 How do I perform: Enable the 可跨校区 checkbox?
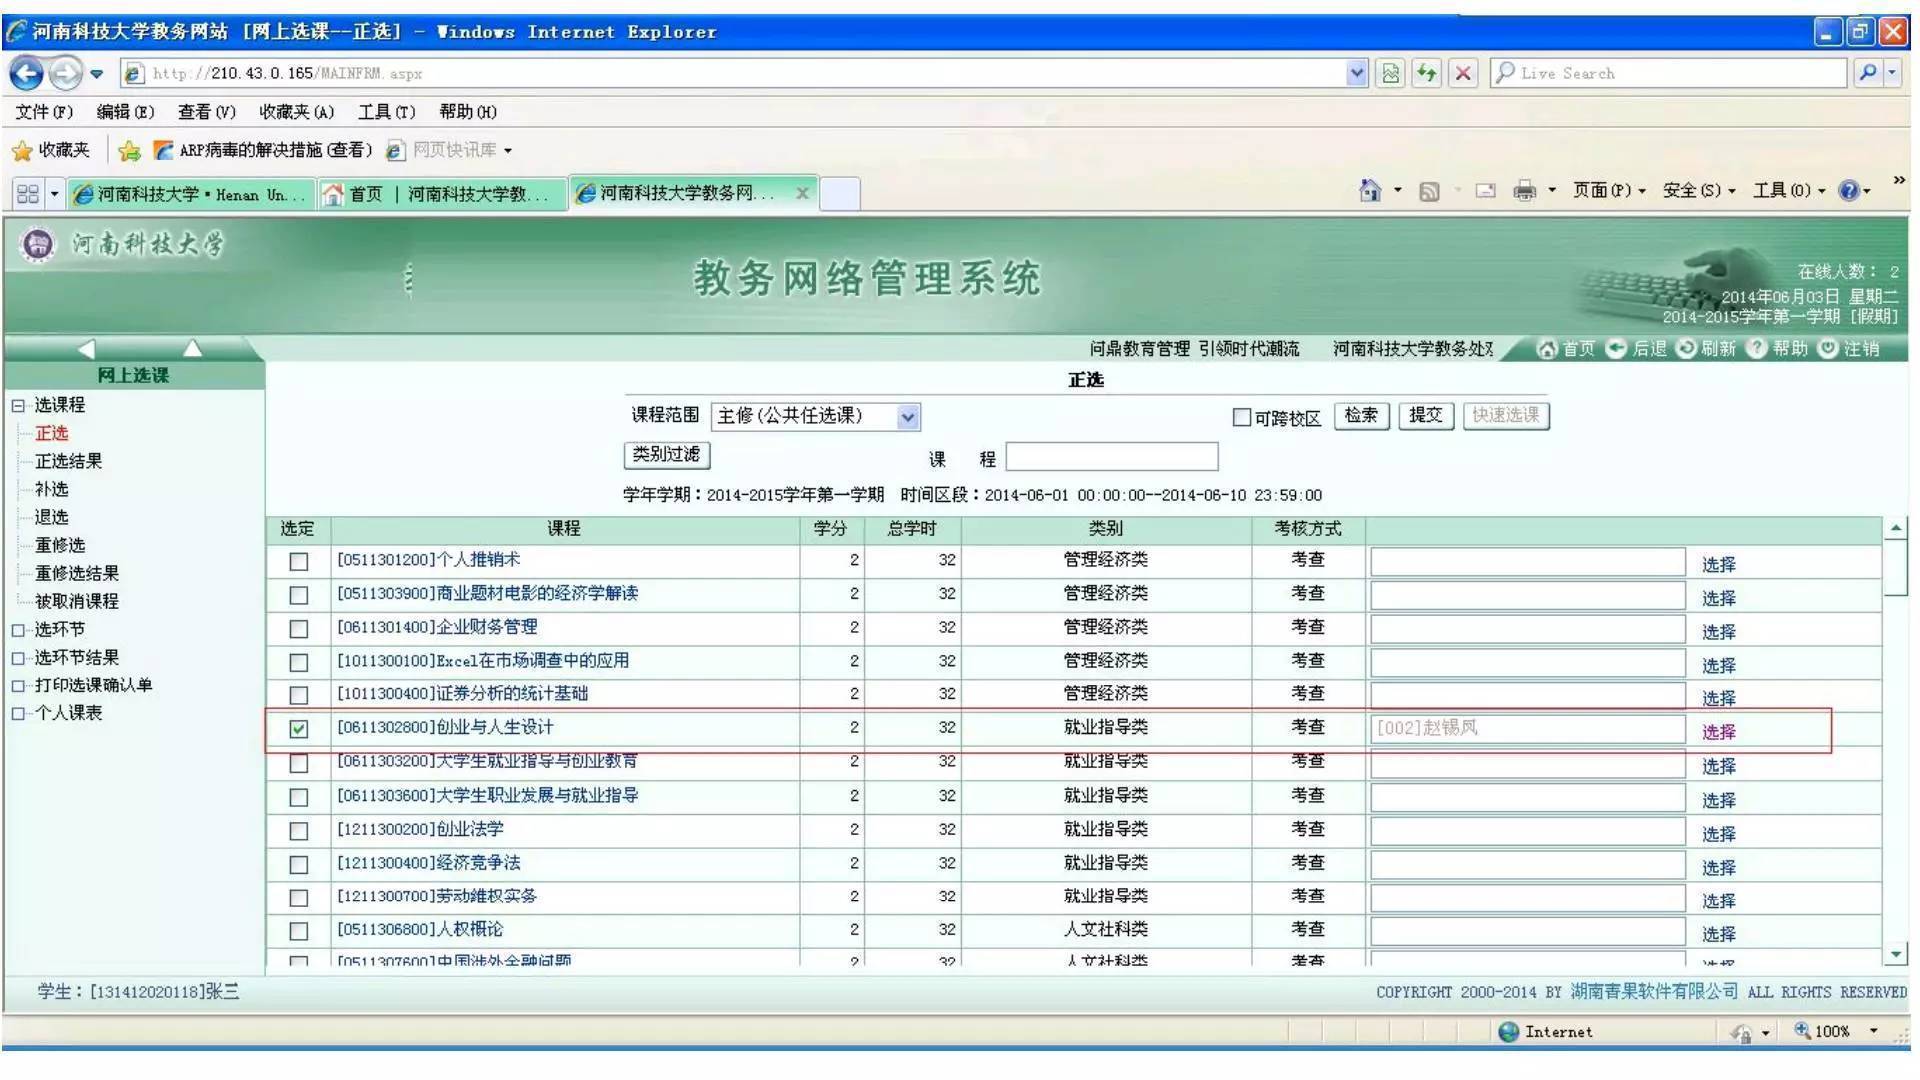1240,417
